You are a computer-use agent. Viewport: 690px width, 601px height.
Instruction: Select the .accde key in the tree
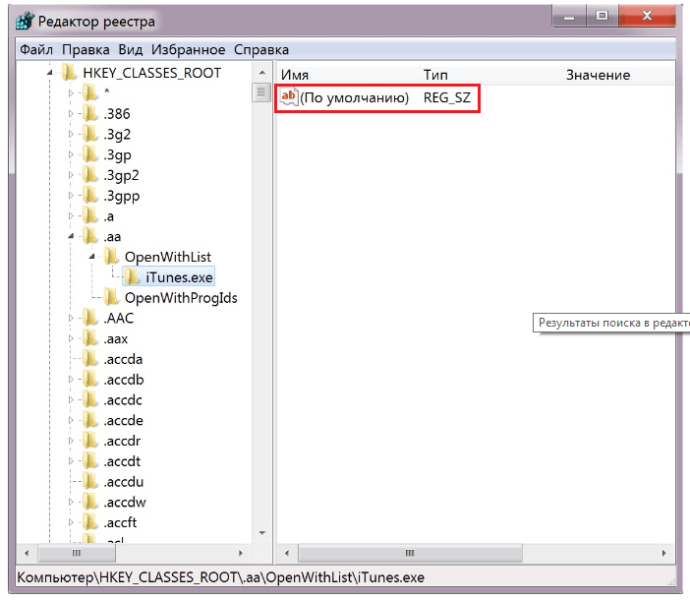pos(123,421)
